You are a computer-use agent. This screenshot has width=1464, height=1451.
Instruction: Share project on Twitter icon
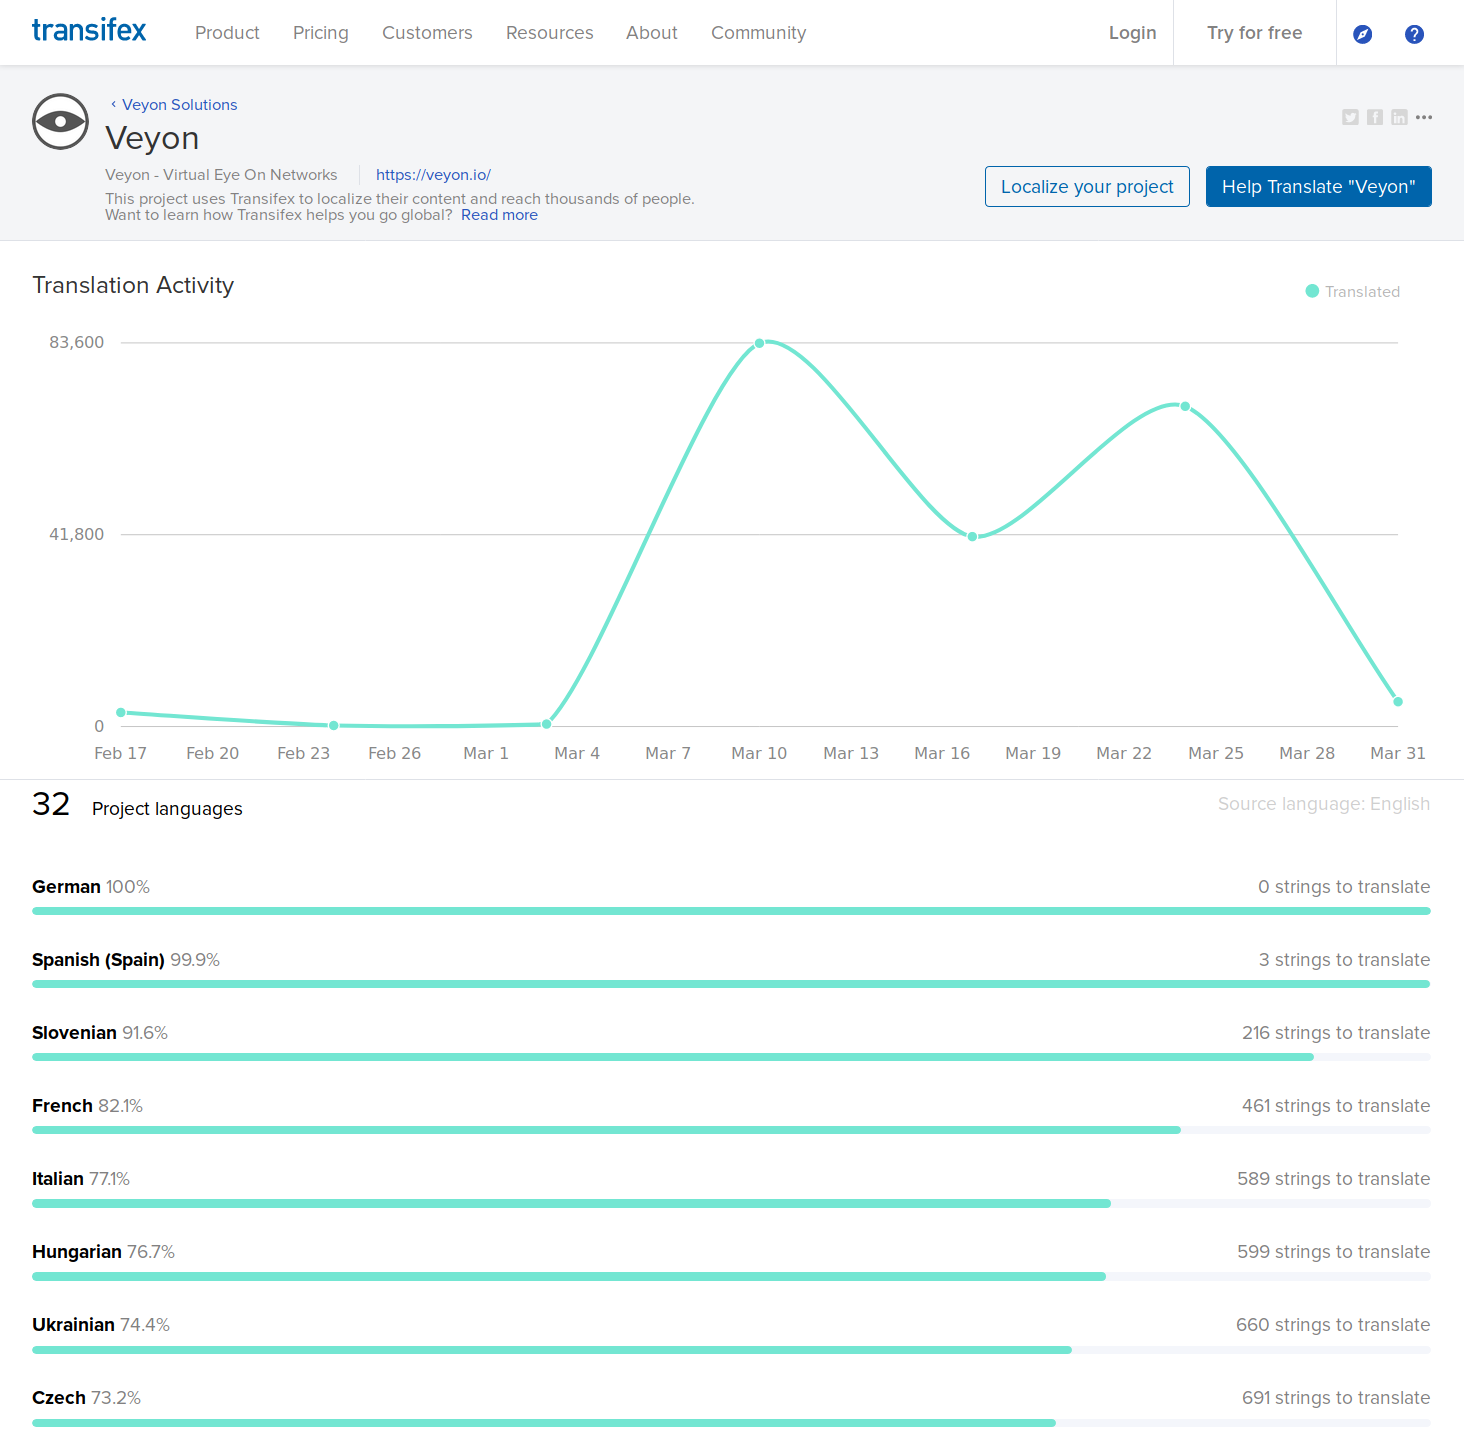tap(1350, 117)
